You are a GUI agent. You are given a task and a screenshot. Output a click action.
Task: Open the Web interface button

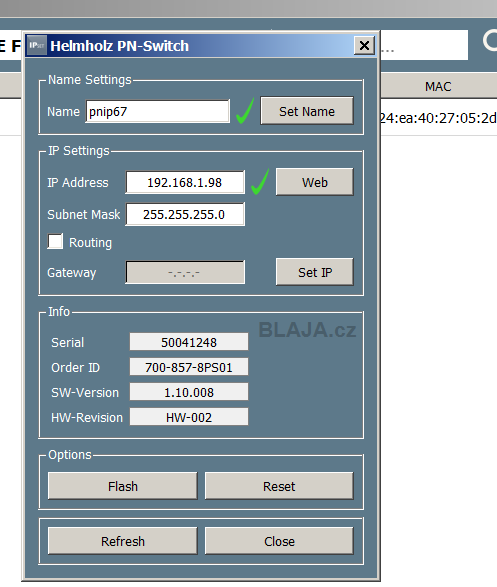[315, 182]
